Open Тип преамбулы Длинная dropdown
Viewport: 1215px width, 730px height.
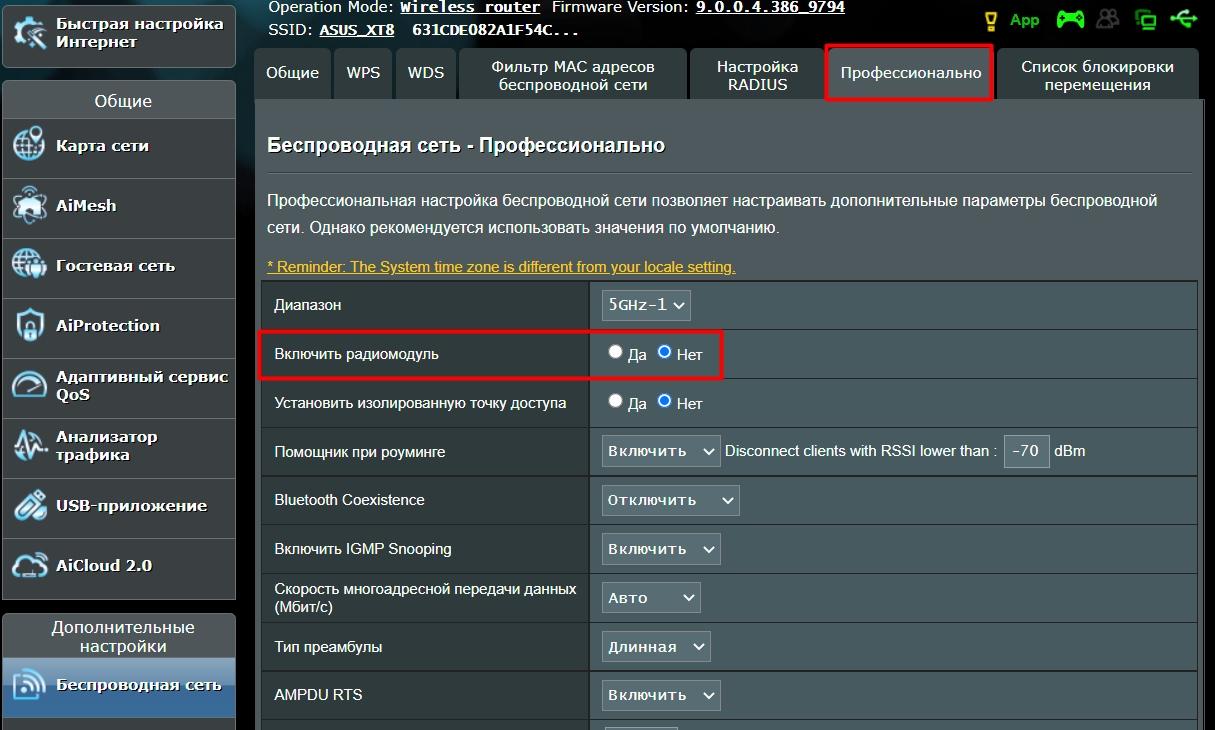[656, 647]
